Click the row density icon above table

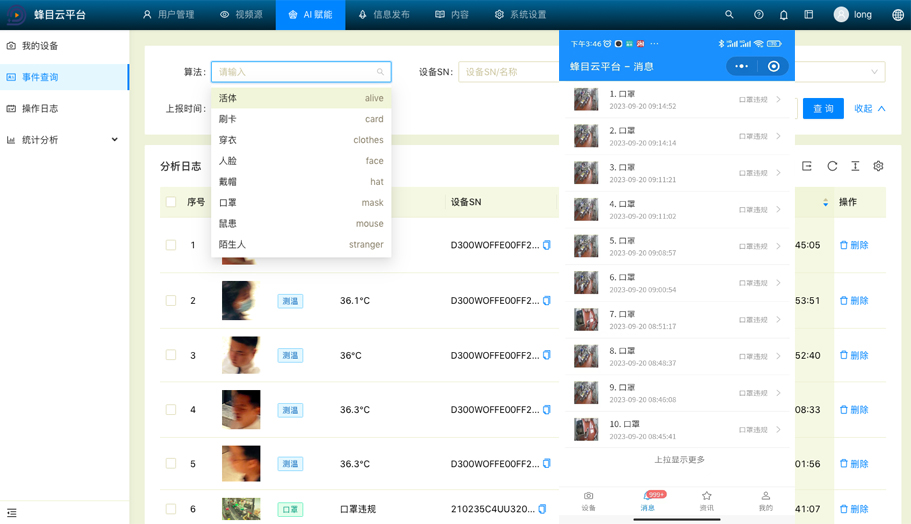pos(855,166)
